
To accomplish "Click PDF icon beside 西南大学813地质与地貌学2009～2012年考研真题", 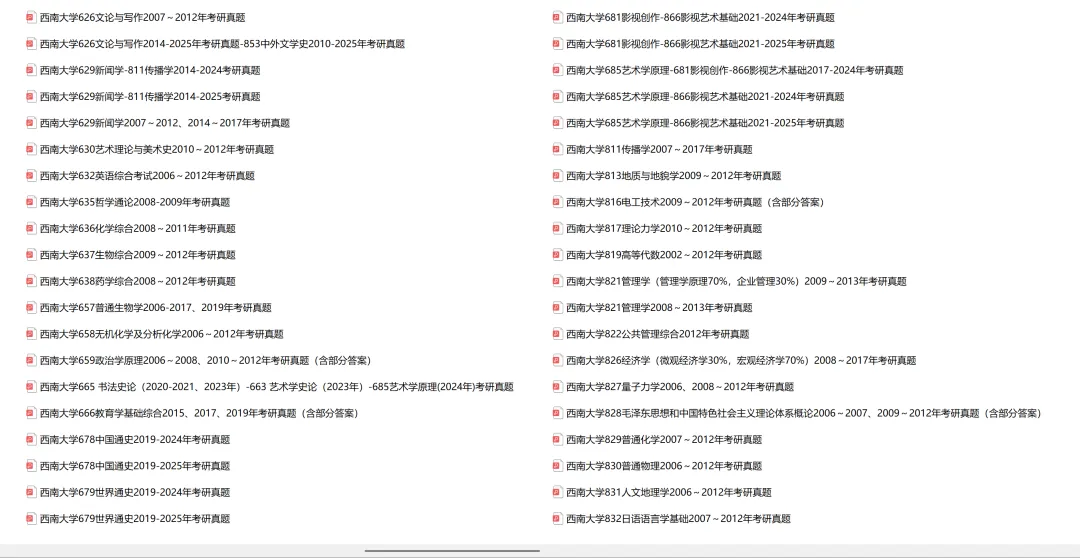I will pyautogui.click(x=557, y=176).
